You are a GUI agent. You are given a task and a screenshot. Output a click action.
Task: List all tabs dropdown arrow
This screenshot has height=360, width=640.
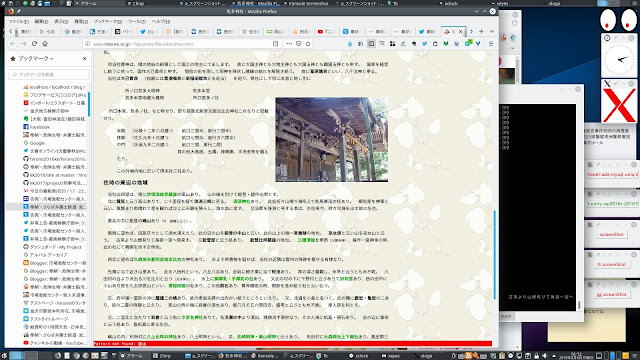point(492,31)
